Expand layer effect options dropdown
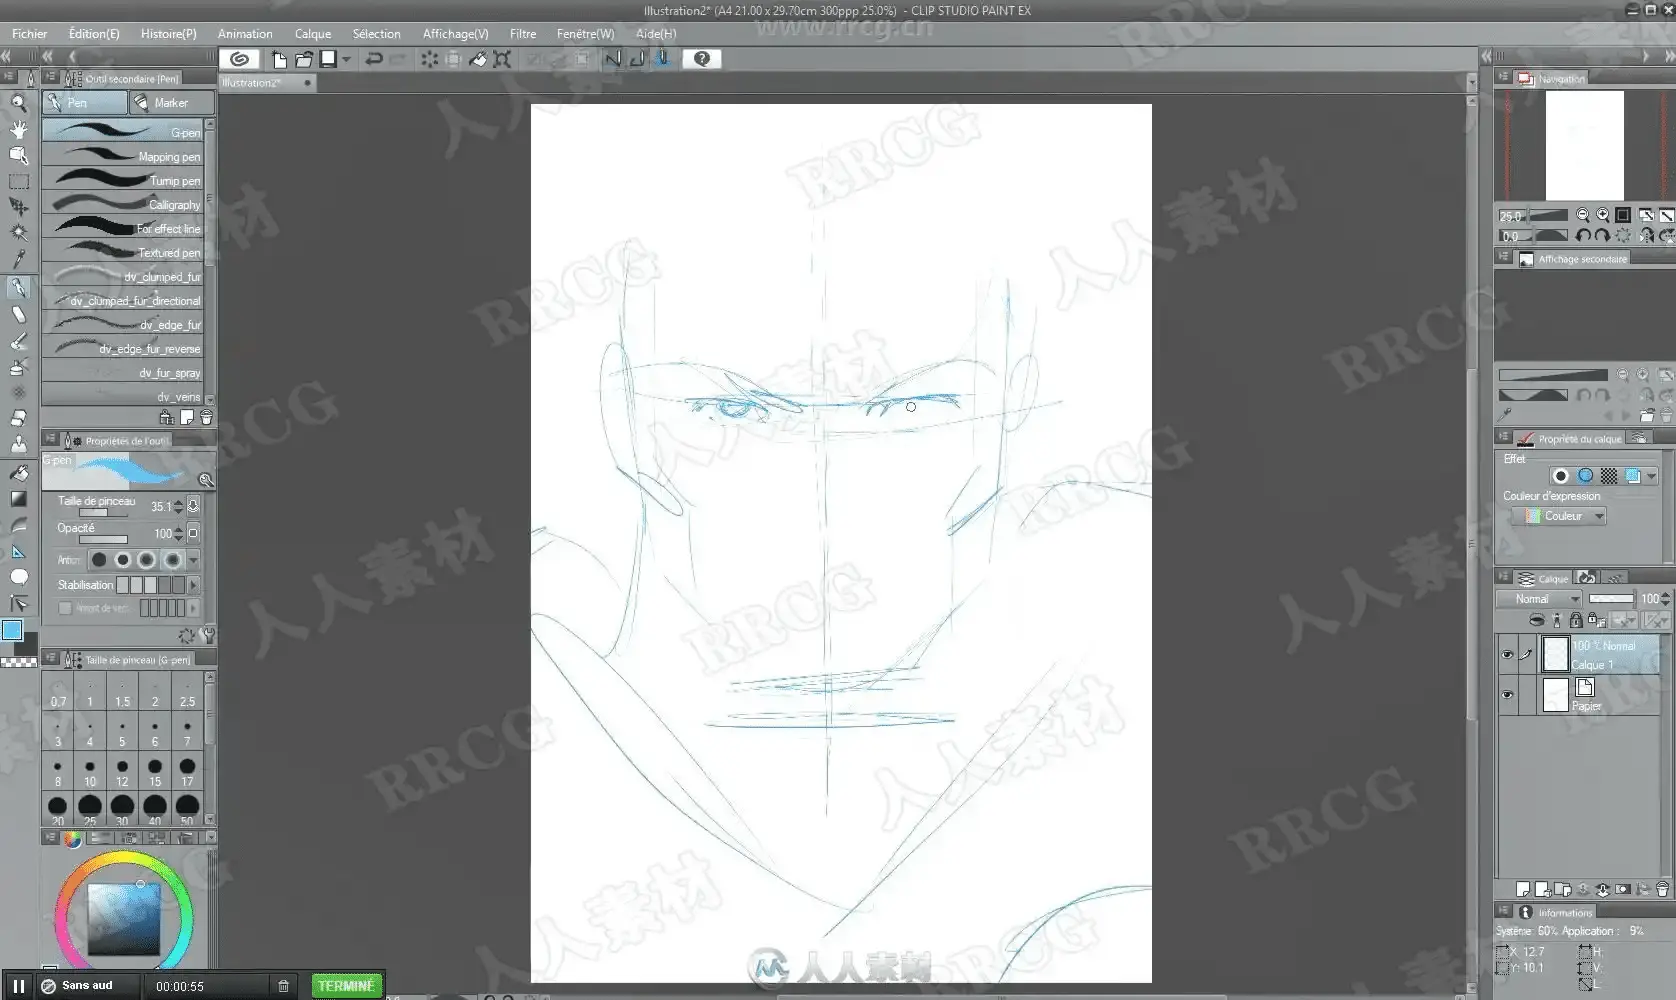This screenshot has width=1676, height=1000. (x=1651, y=476)
